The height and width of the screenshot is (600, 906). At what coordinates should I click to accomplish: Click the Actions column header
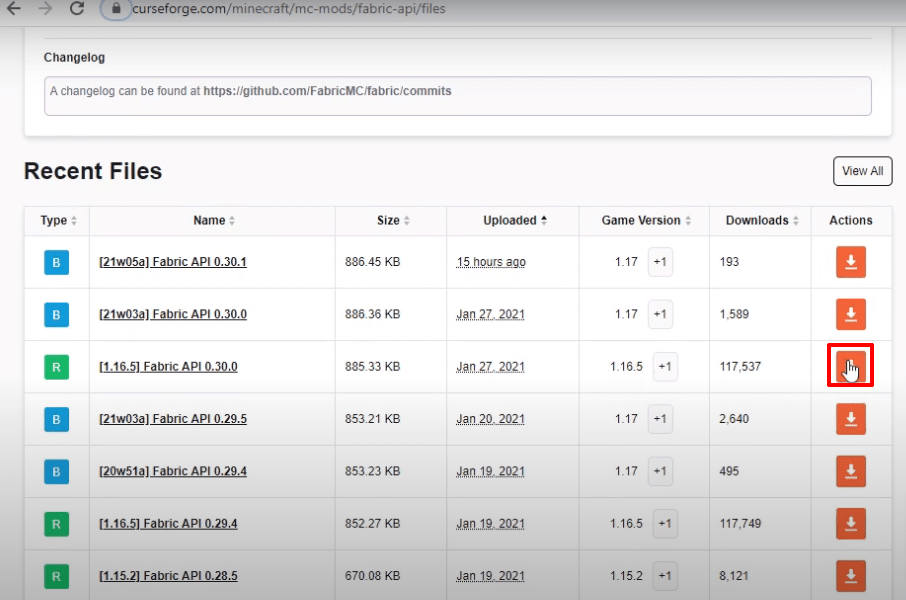pyautogui.click(x=851, y=220)
